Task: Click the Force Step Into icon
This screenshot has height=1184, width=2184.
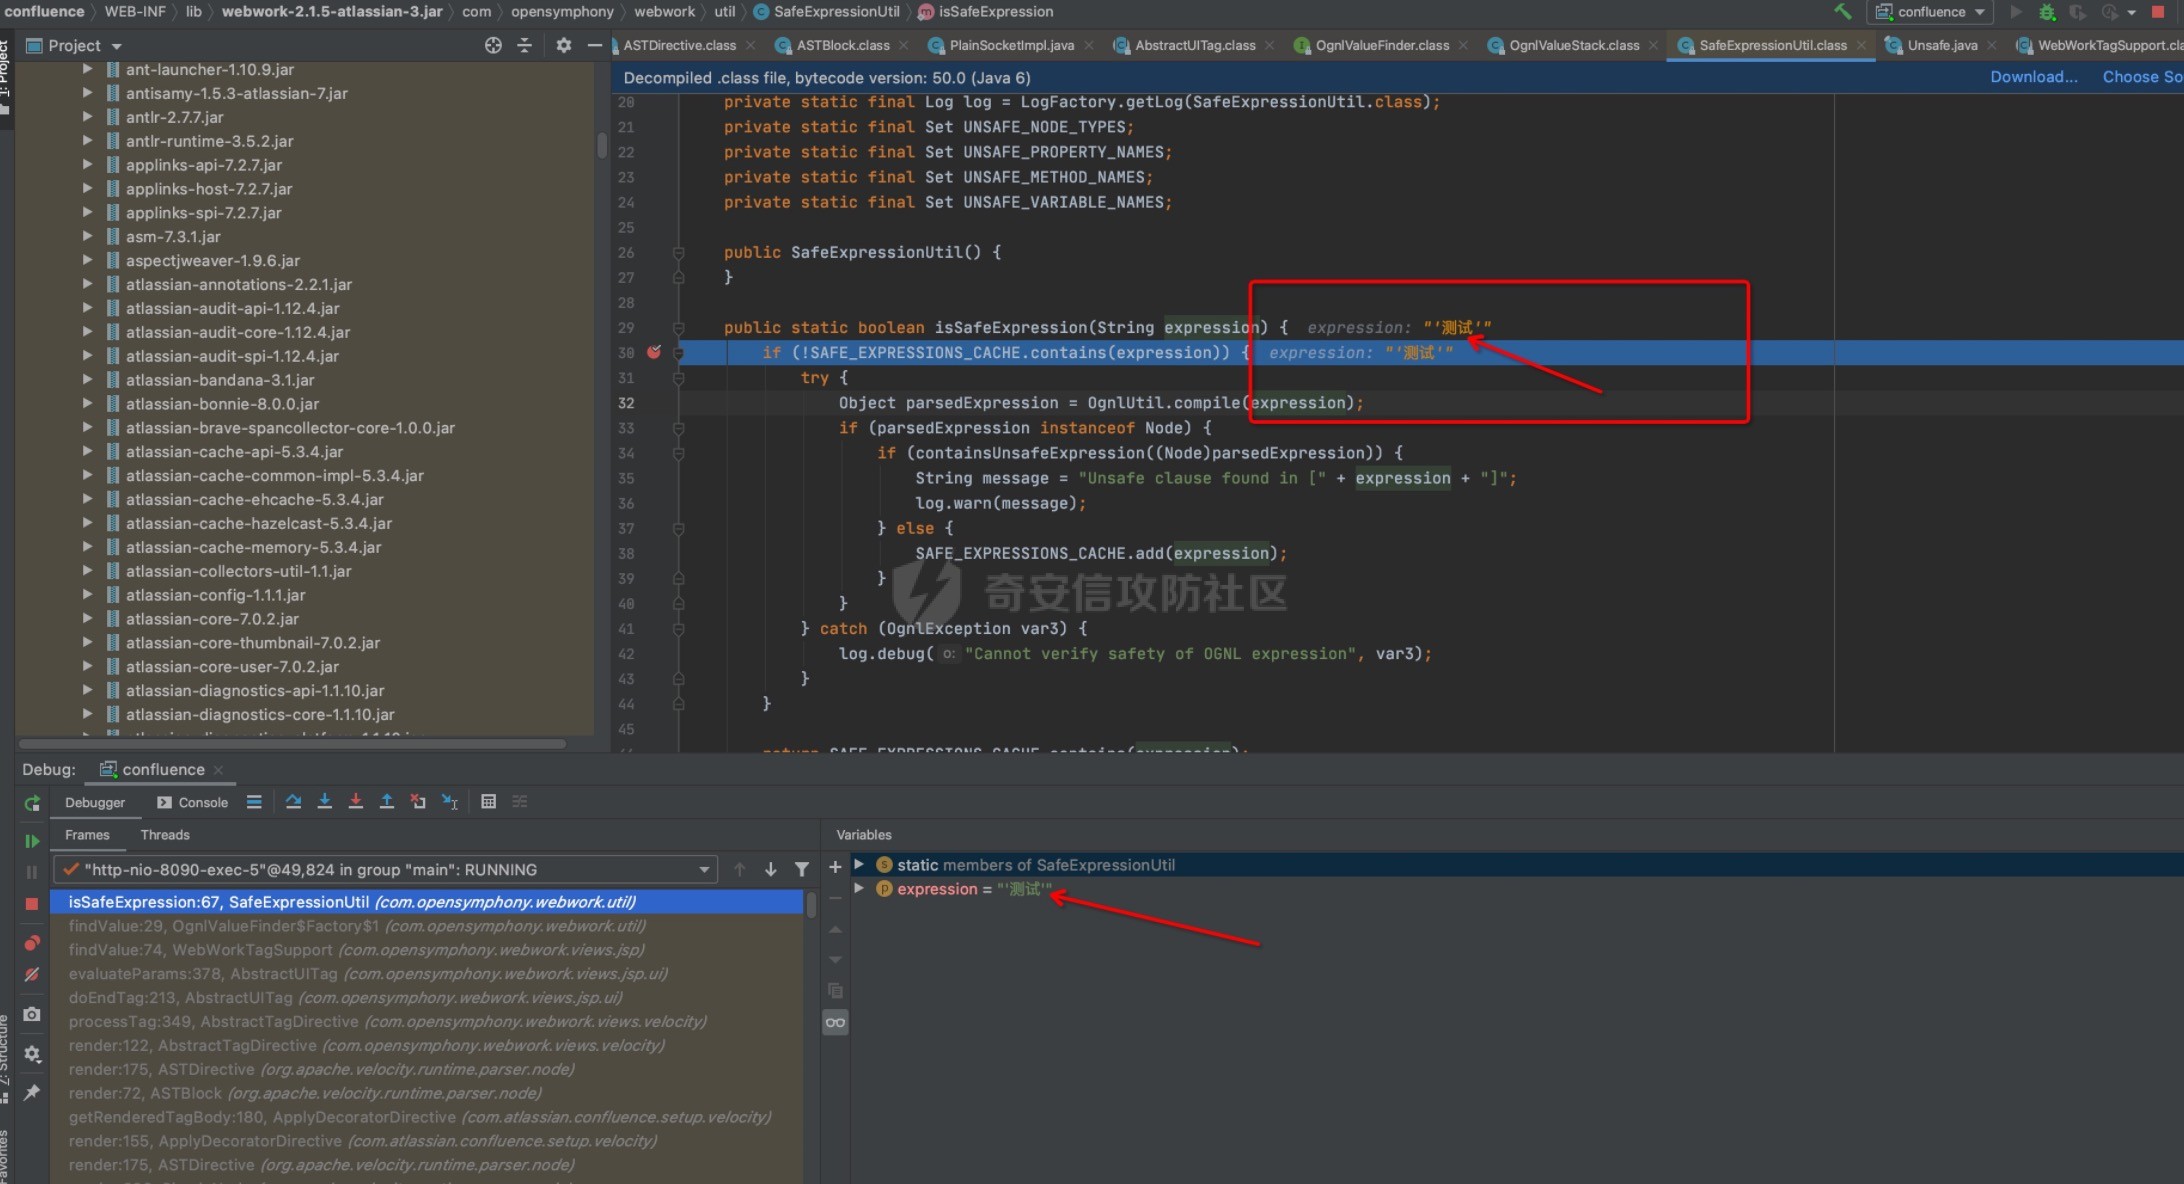Action: click(355, 802)
